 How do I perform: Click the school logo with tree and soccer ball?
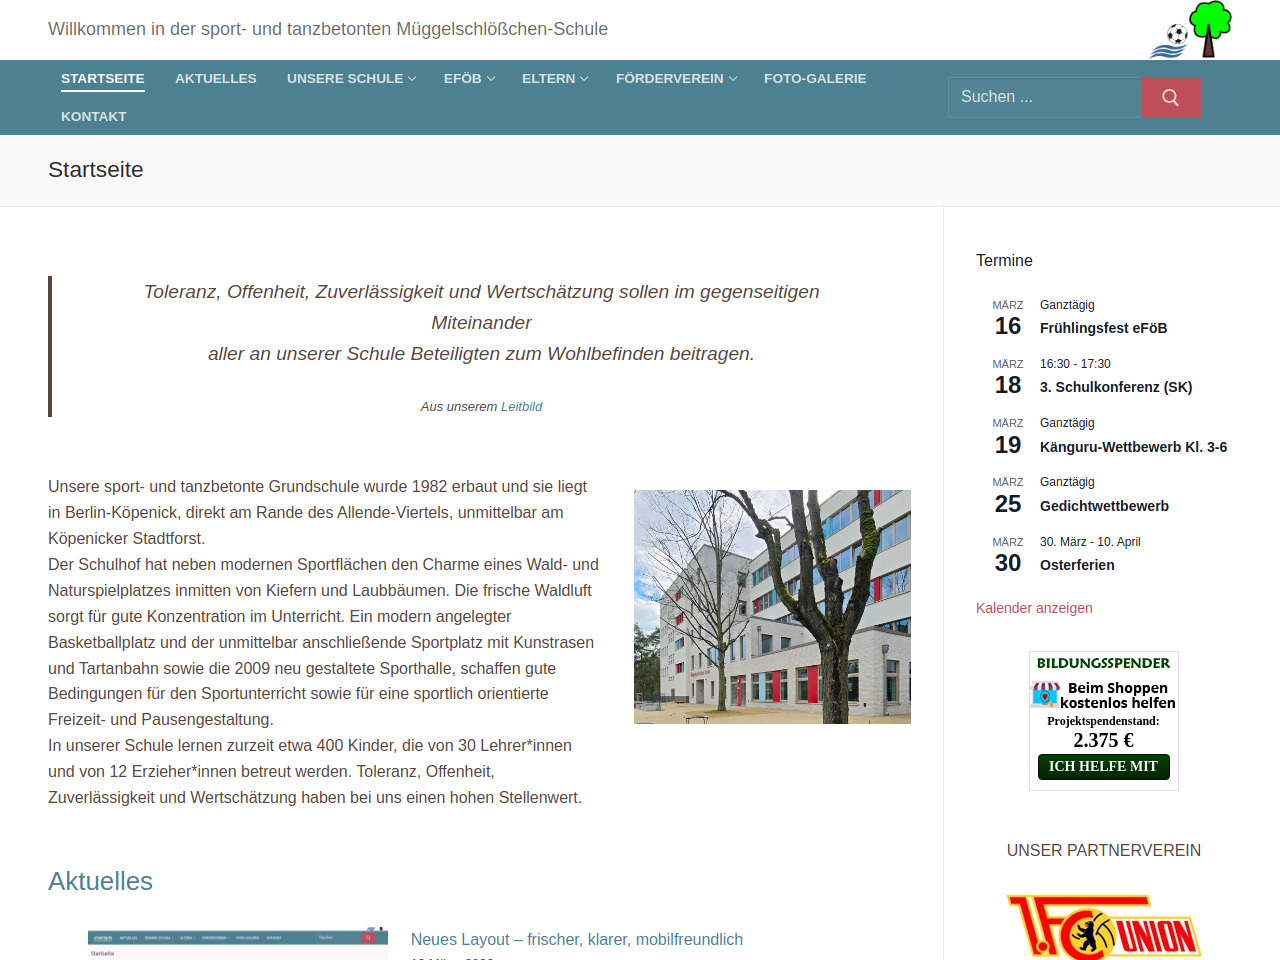coord(1190,30)
